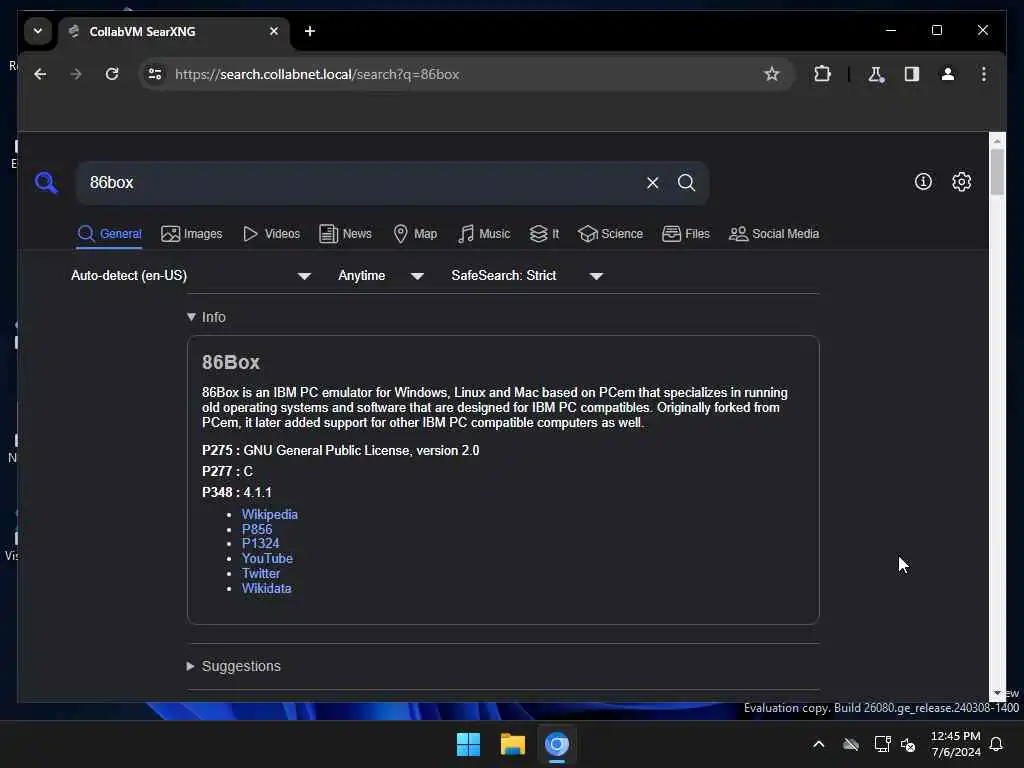Switch to the Images tab
The height and width of the screenshot is (768, 1024).
(x=191, y=234)
